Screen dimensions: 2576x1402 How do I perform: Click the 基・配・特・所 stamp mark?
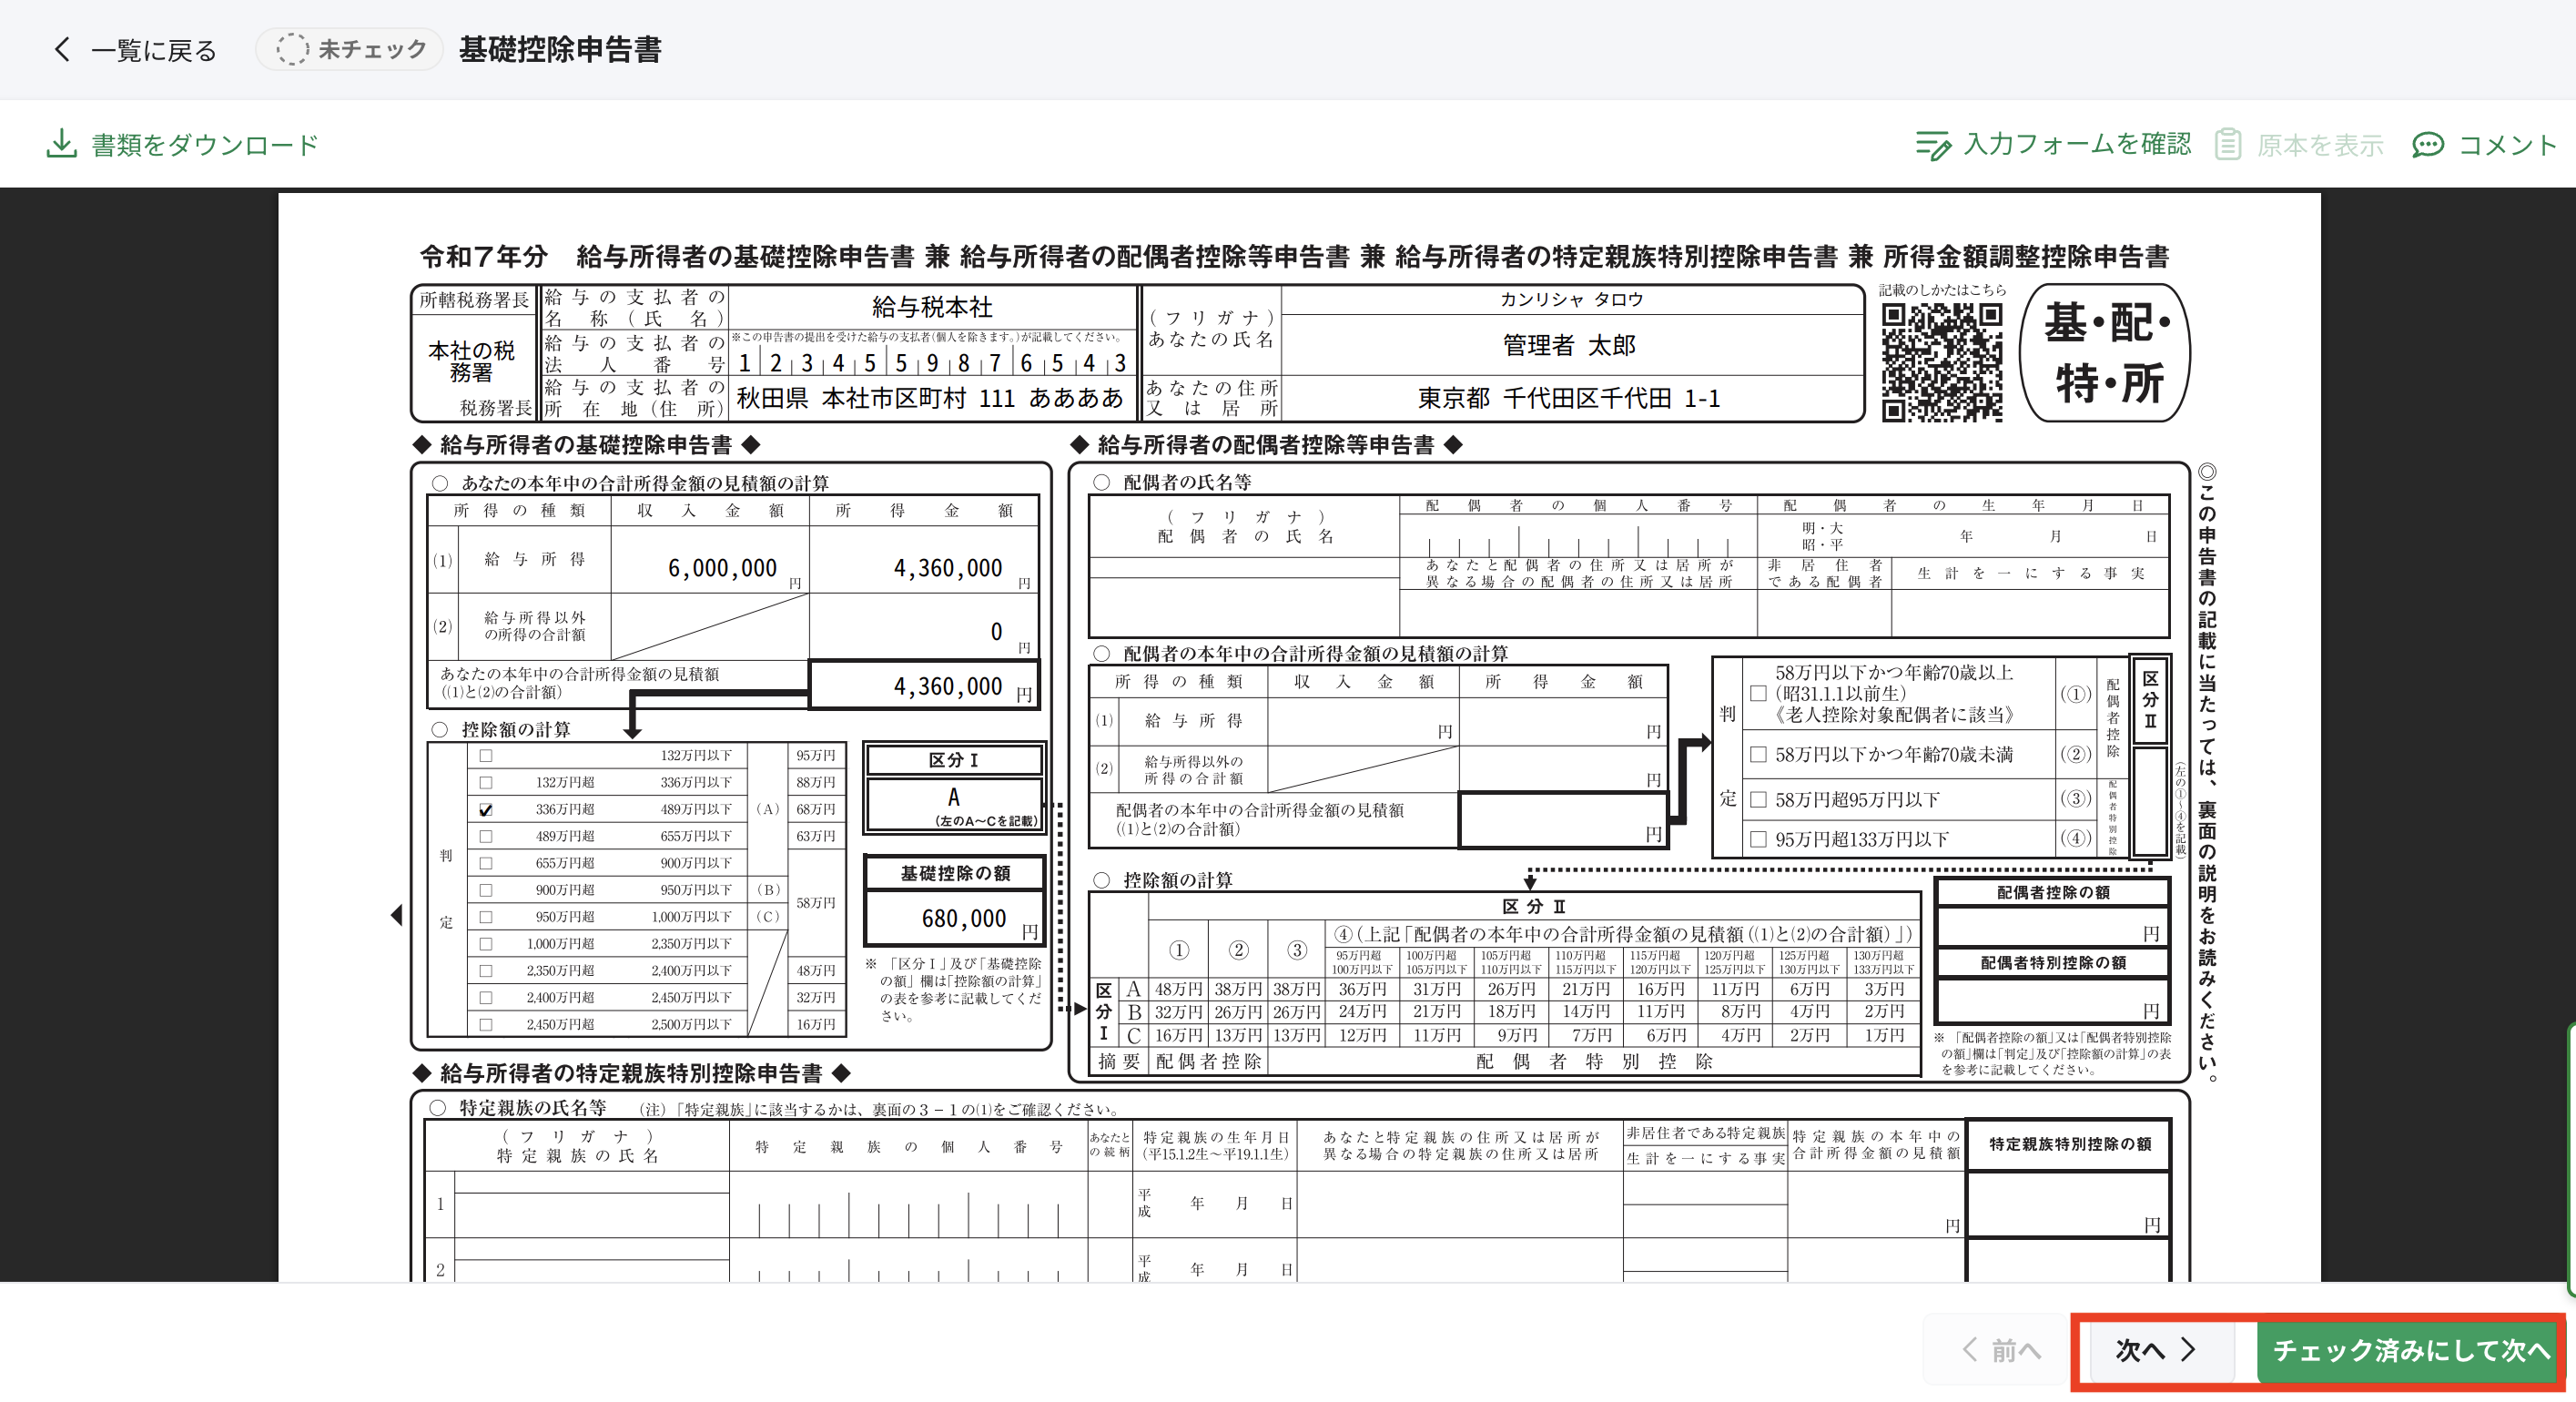[x=2105, y=352]
